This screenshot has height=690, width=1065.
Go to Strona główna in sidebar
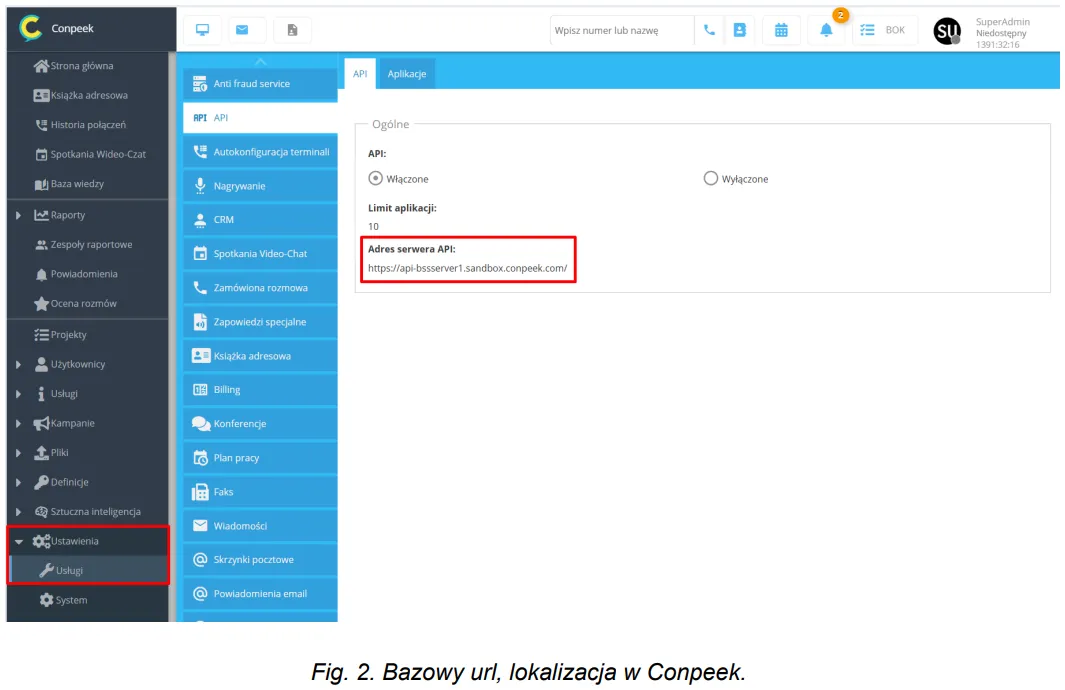pyautogui.click(x=81, y=66)
